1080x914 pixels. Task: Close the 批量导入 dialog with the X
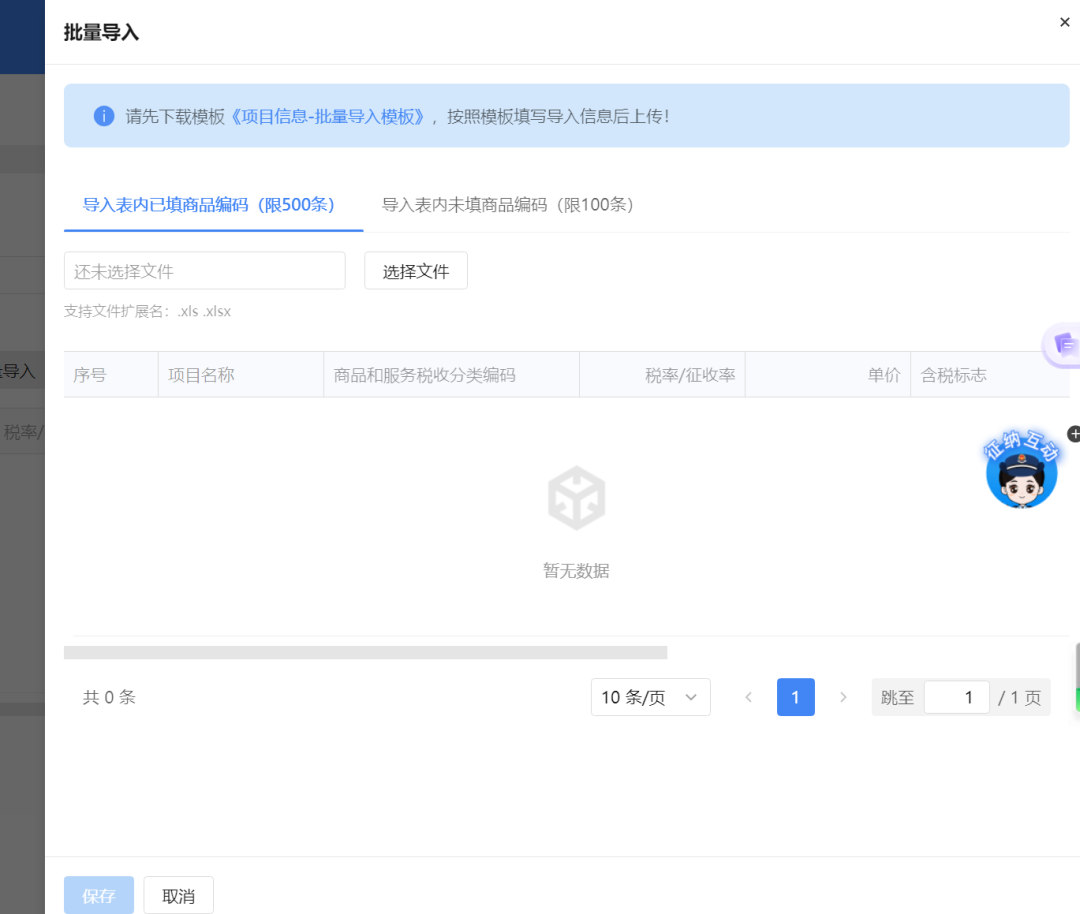(1064, 22)
